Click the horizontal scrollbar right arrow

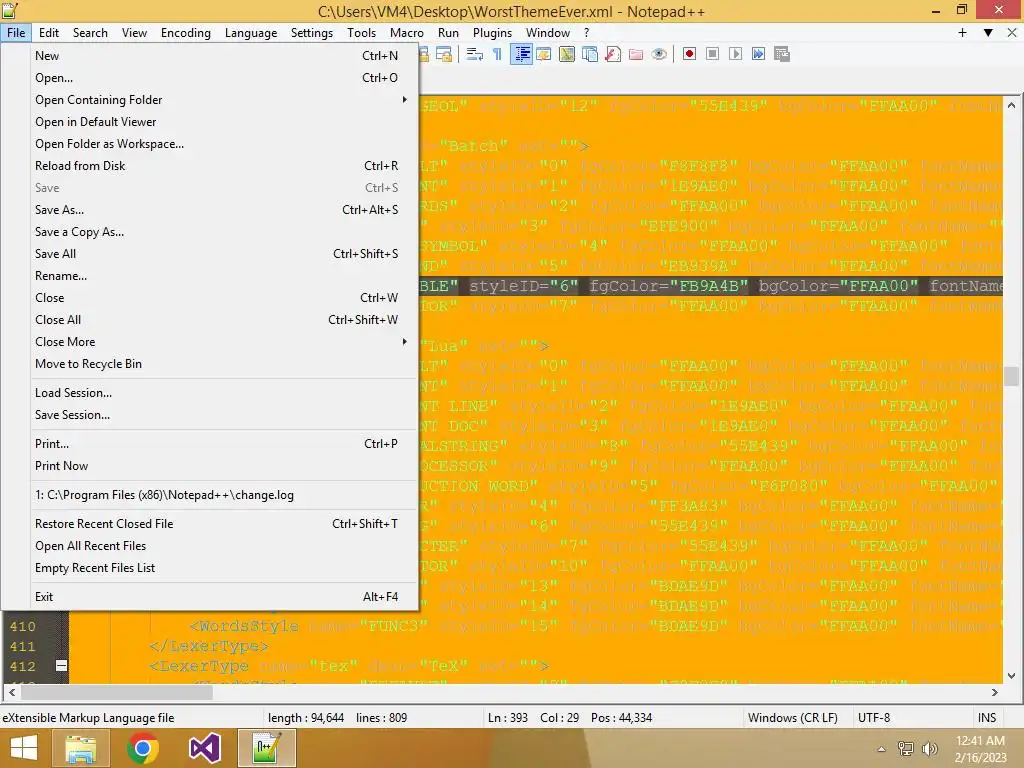pyautogui.click(x=994, y=692)
